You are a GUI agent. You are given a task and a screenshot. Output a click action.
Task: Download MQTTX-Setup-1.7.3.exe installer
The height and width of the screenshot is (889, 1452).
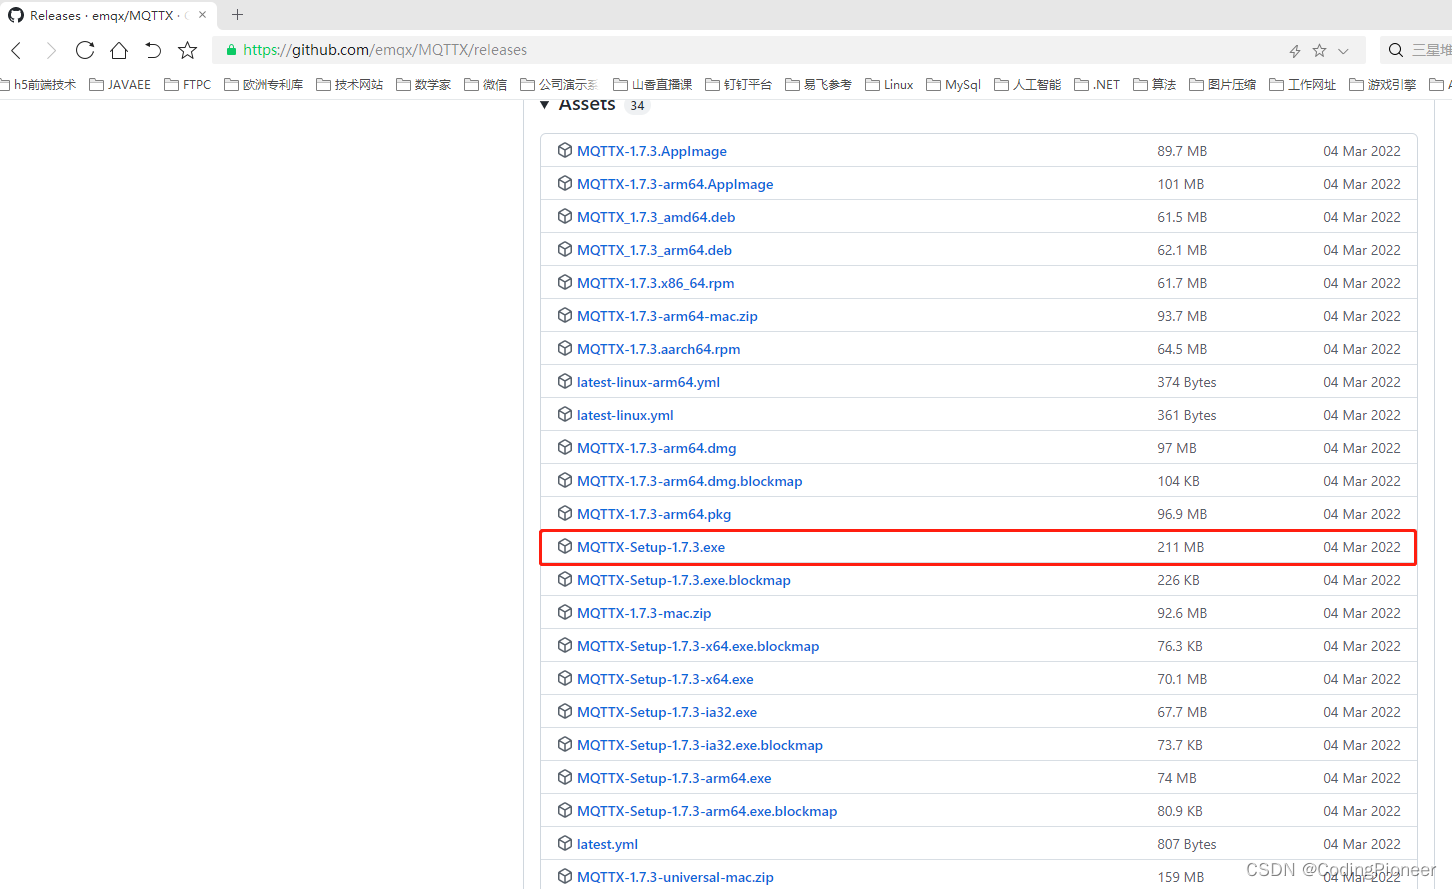click(x=651, y=547)
